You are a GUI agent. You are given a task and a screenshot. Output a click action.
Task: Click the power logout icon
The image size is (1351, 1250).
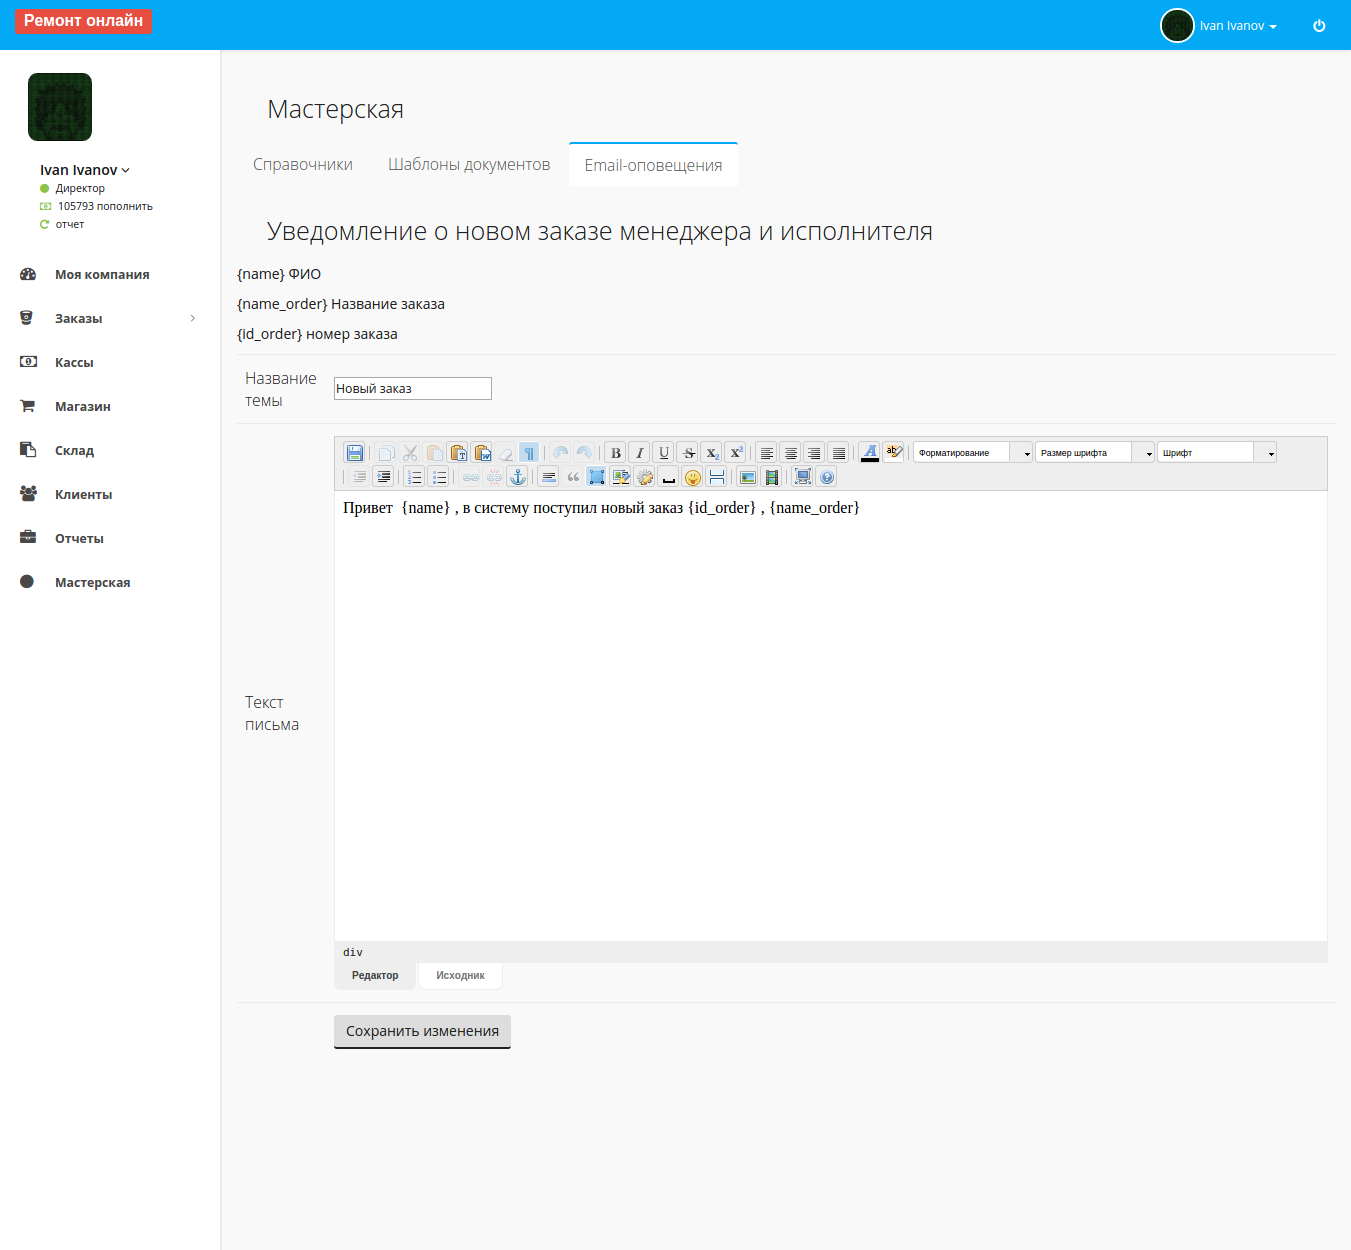pyautogui.click(x=1319, y=26)
